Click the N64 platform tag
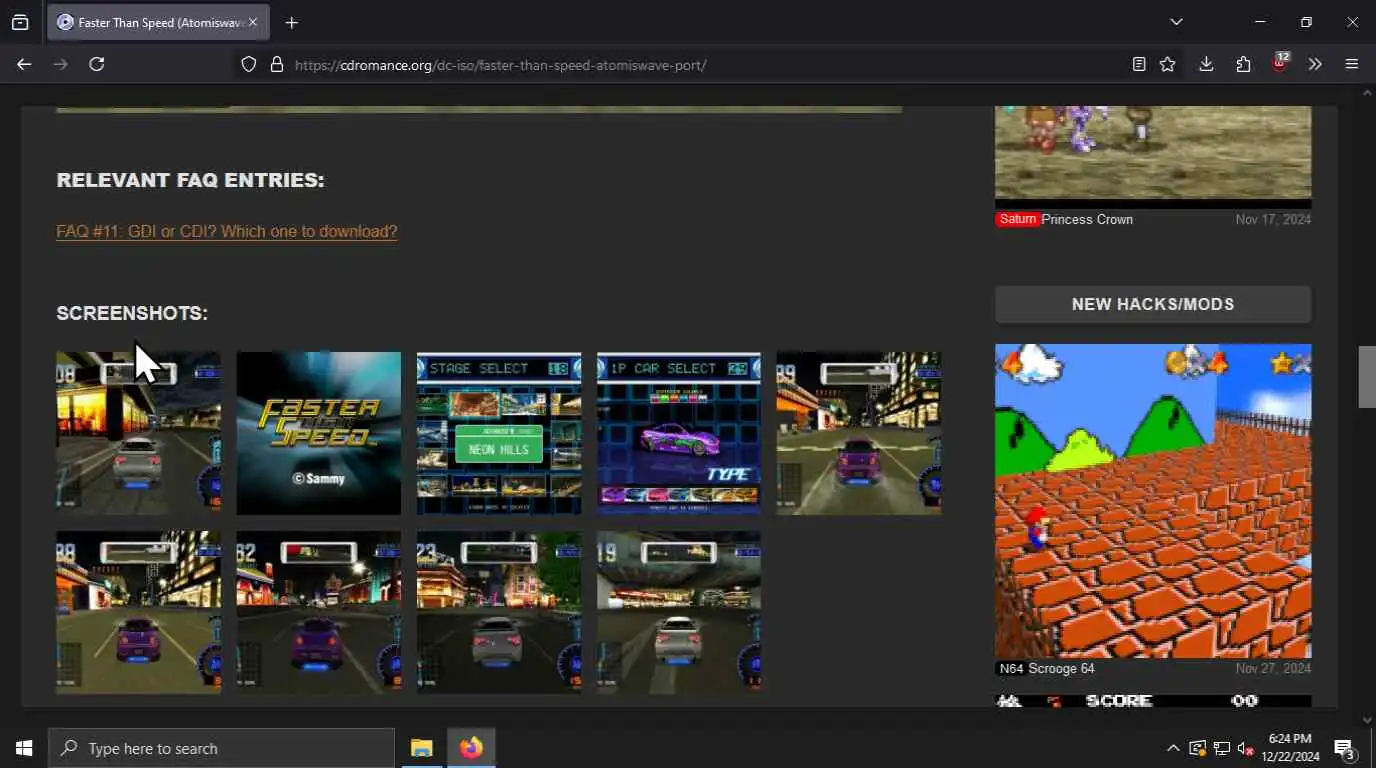Screen dimensions: 1376x768 coord(1010,668)
